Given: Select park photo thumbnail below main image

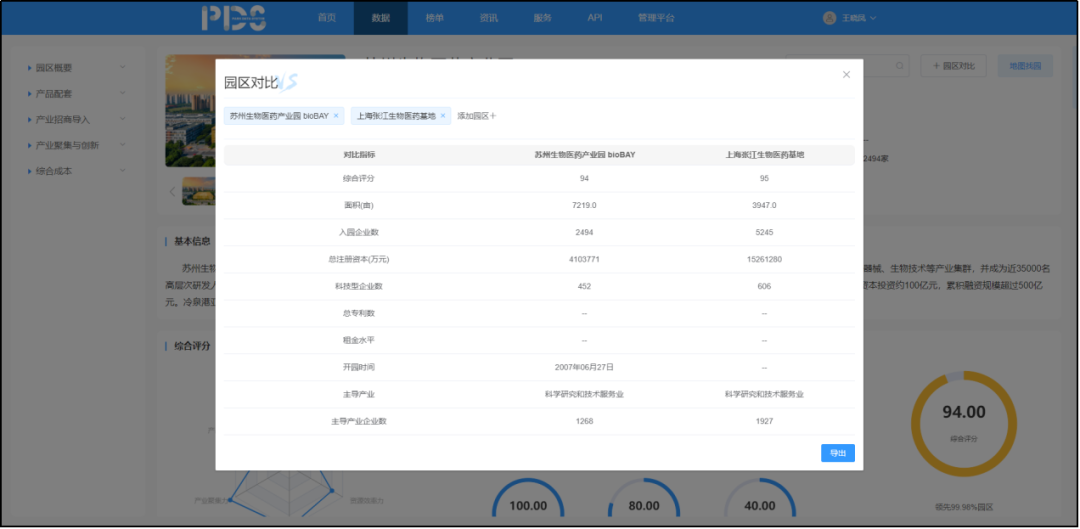Looking at the screenshot, I should point(198,191).
